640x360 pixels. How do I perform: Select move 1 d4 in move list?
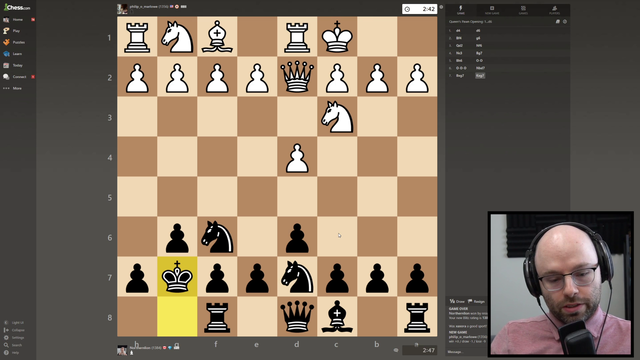click(x=458, y=31)
